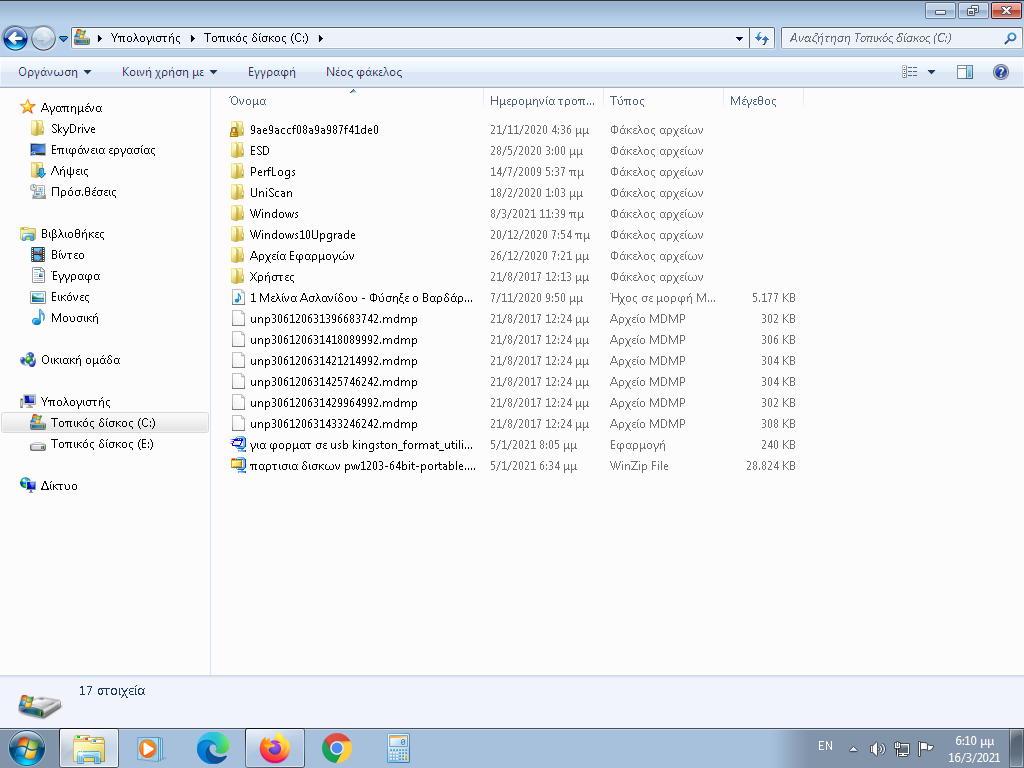Expand the Κοινή χρήση με menu
The height and width of the screenshot is (768, 1024).
(x=169, y=72)
